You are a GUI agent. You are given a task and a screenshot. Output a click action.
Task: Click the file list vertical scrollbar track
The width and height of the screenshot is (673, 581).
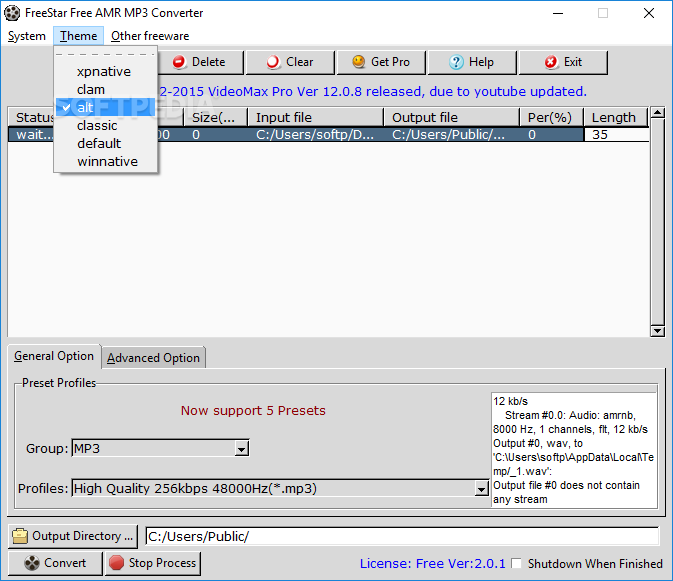(657, 222)
